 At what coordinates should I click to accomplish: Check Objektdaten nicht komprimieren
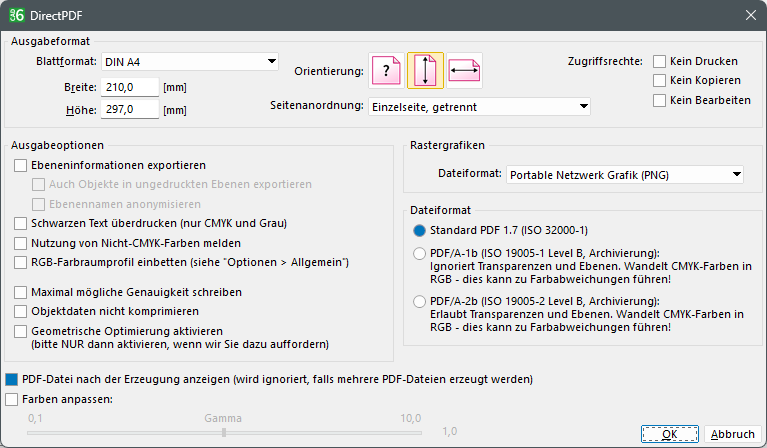(x=21, y=312)
